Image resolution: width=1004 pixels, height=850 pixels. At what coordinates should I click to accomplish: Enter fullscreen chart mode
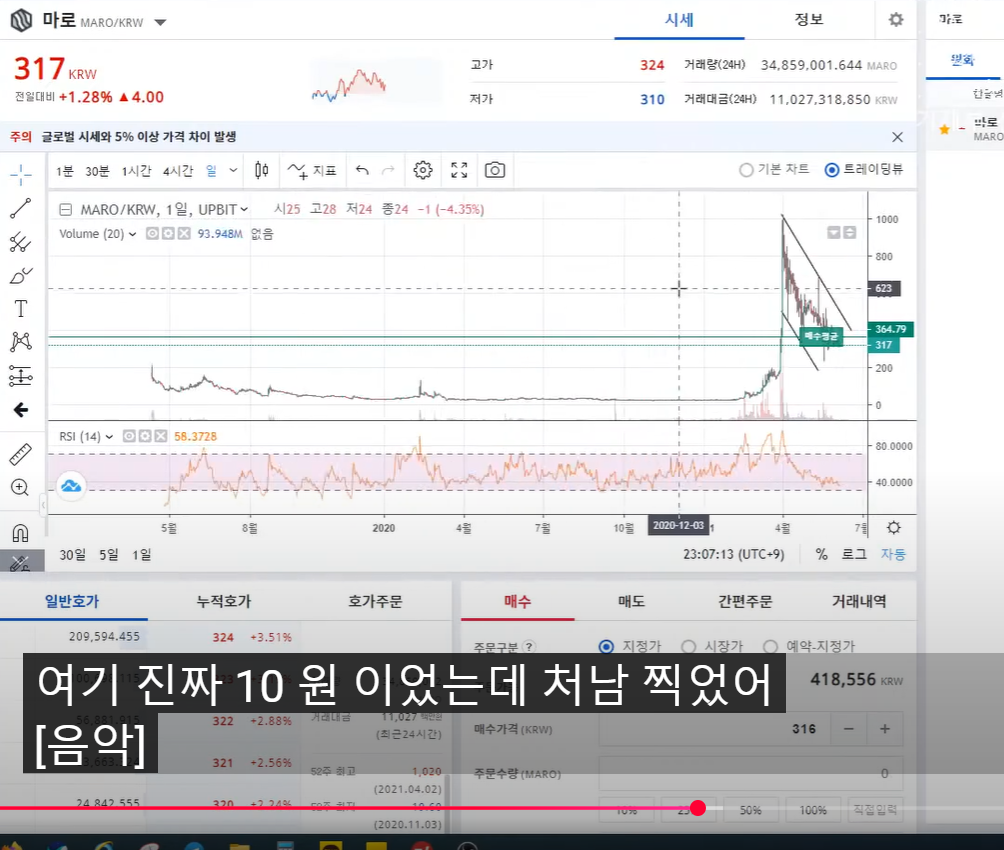pyautogui.click(x=459, y=170)
